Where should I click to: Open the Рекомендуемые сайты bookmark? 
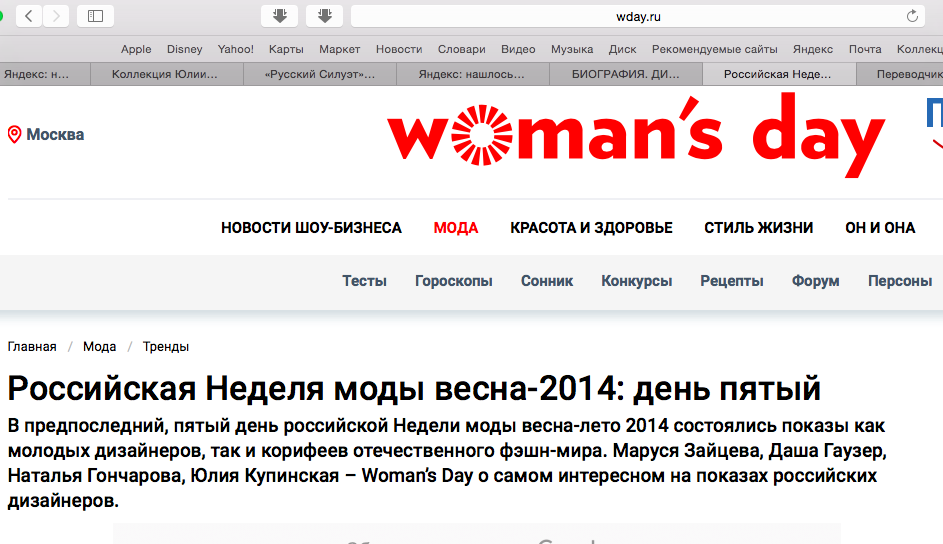pos(714,49)
